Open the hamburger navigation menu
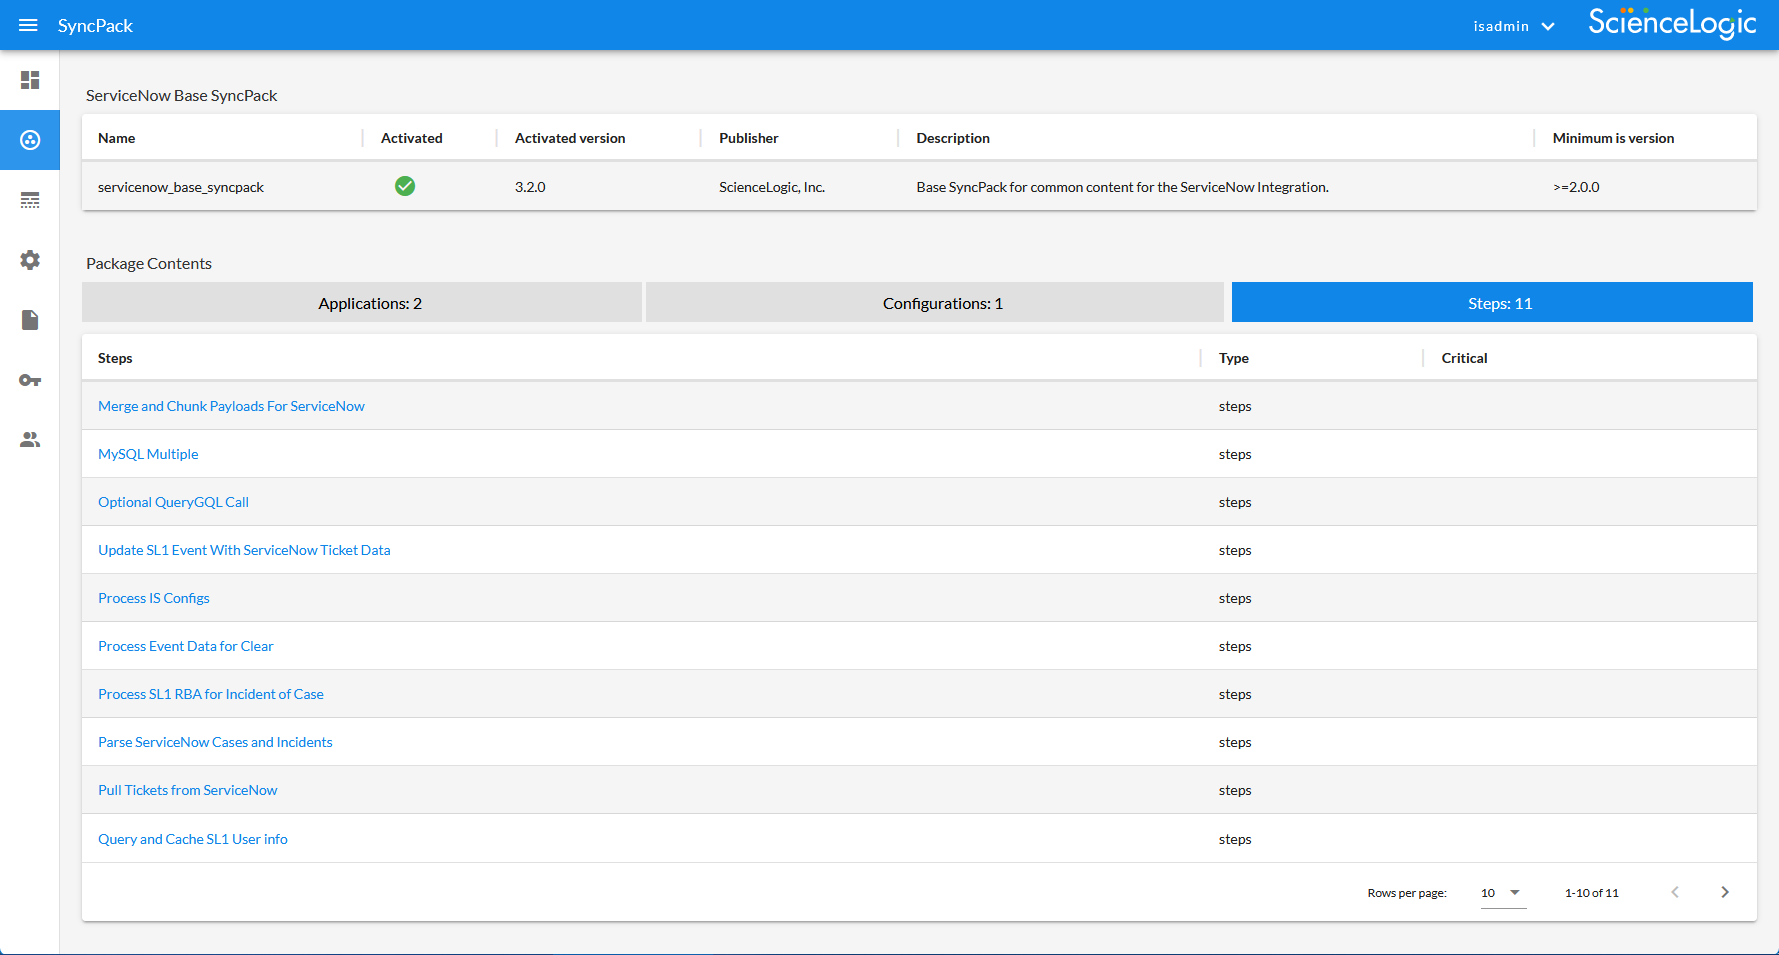 pyautogui.click(x=28, y=25)
